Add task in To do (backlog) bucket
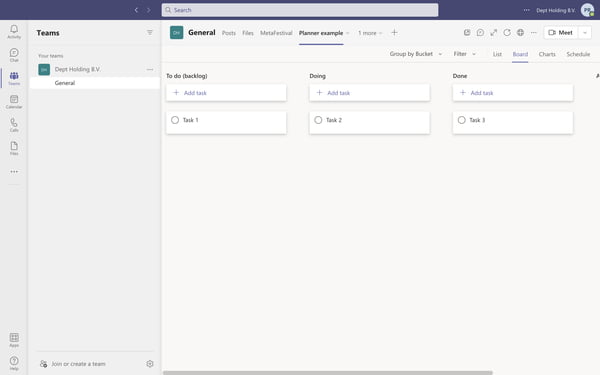Screen dimensions: 600x375 click(226, 93)
